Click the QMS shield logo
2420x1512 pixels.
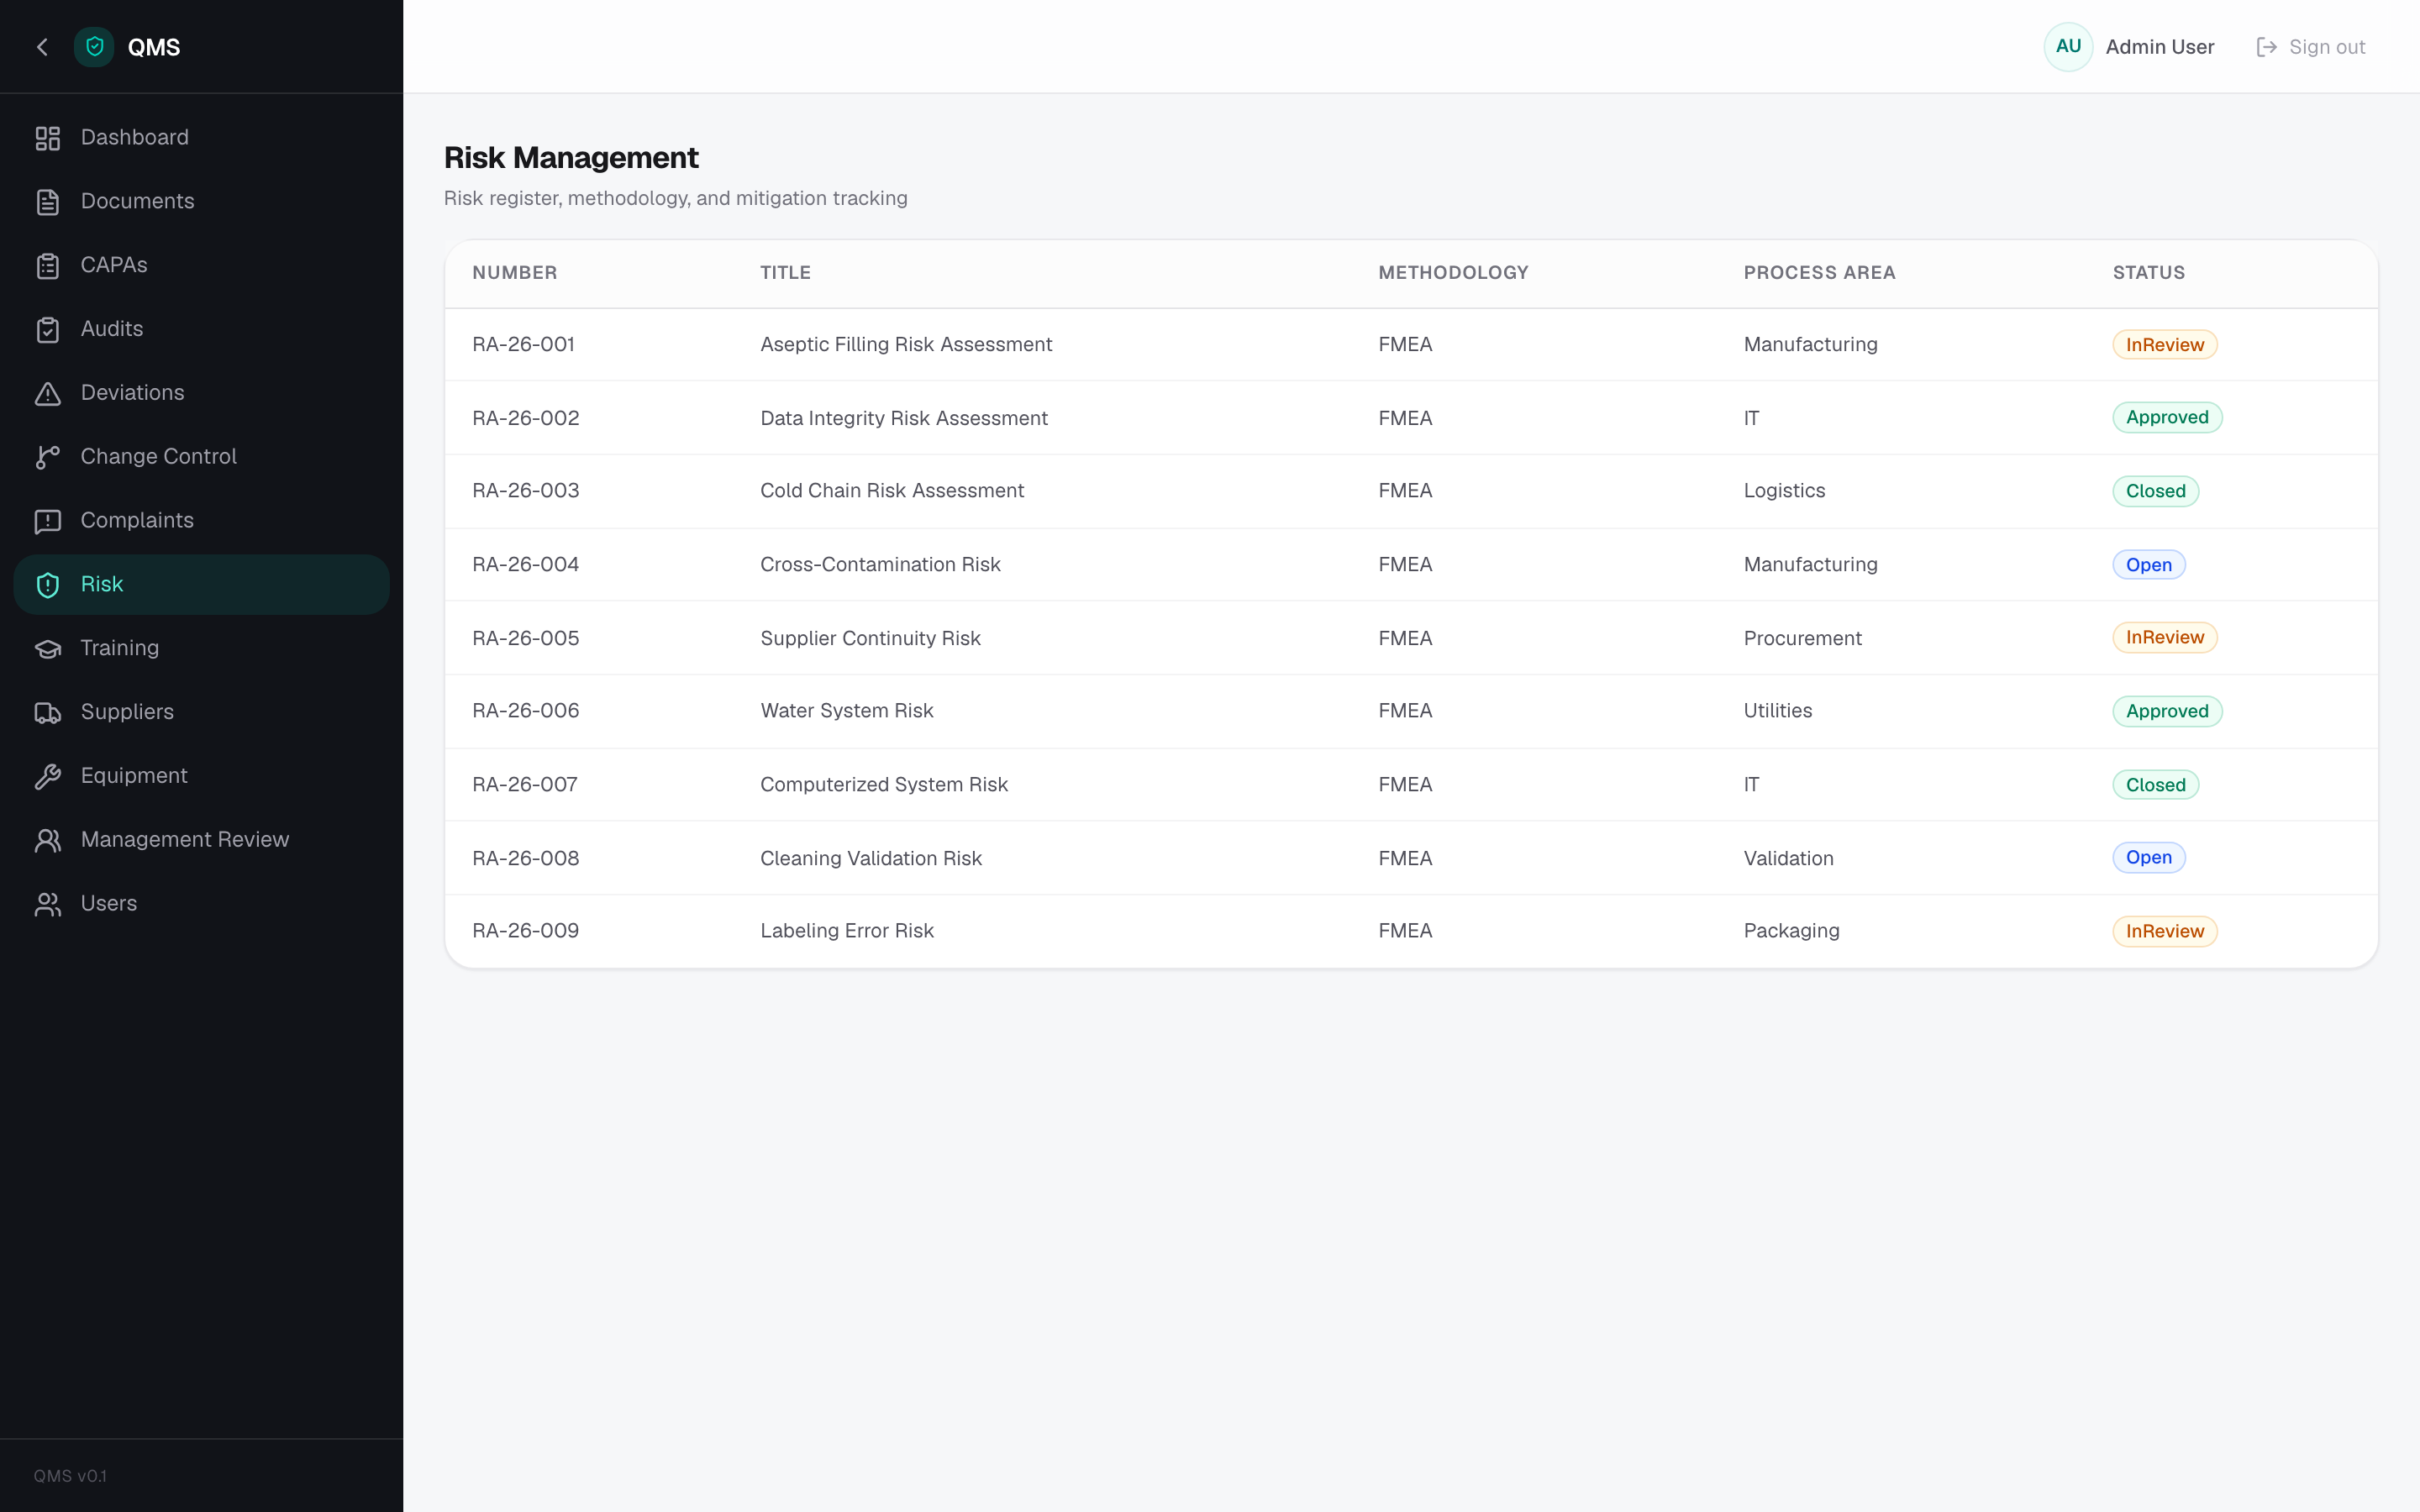[x=94, y=47]
